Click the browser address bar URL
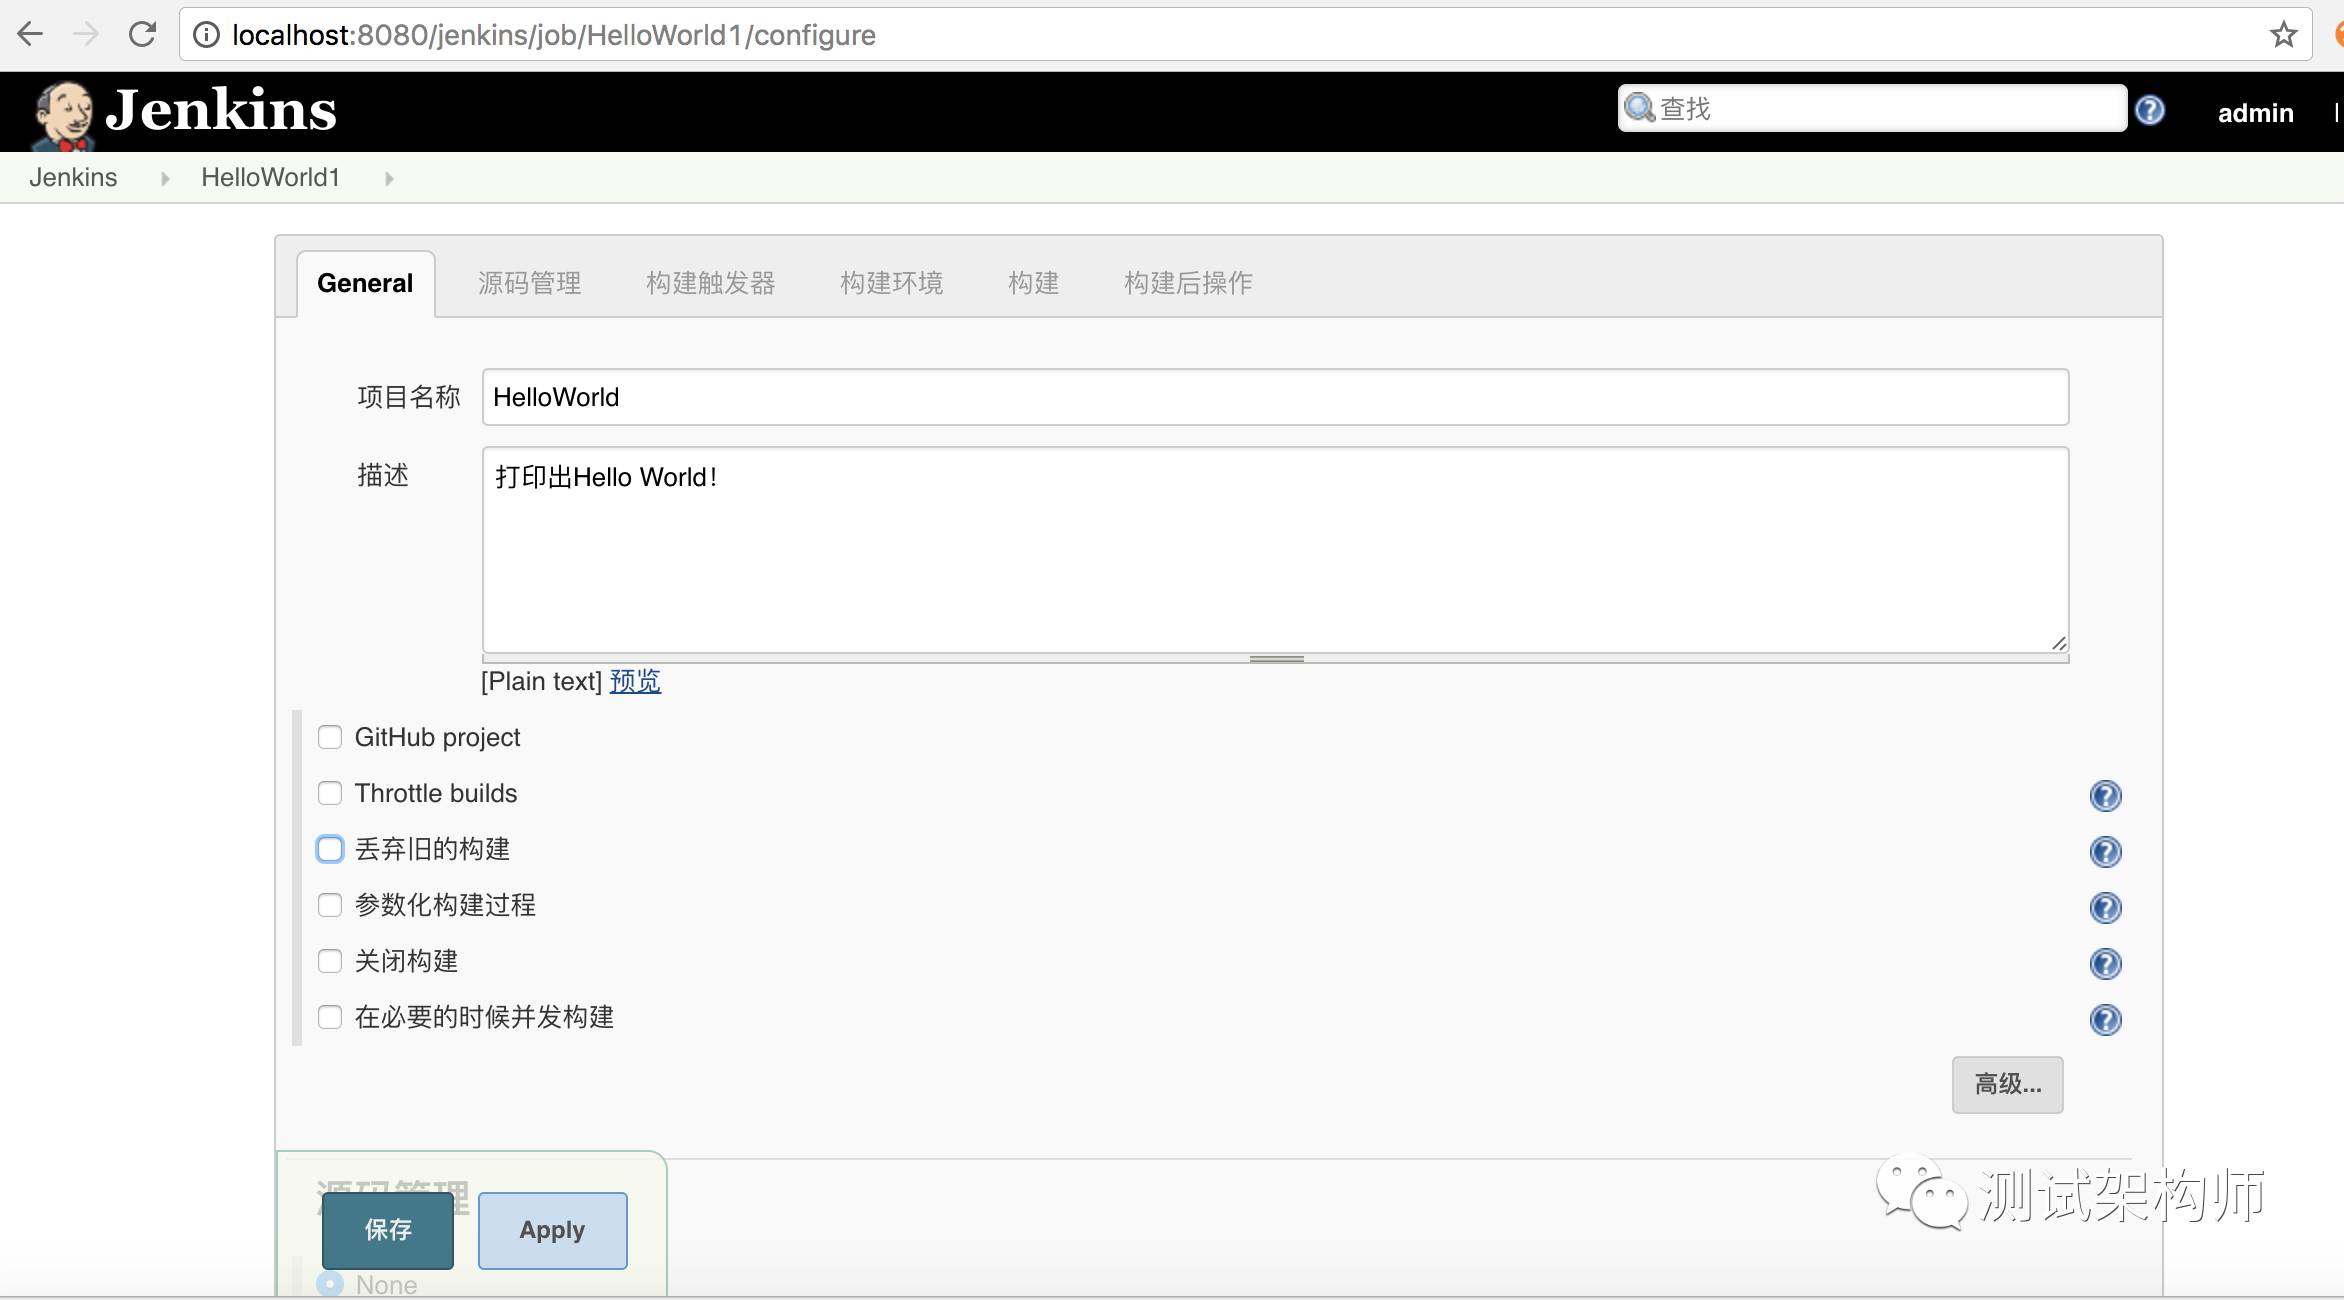The image size is (2344, 1300). click(x=554, y=35)
